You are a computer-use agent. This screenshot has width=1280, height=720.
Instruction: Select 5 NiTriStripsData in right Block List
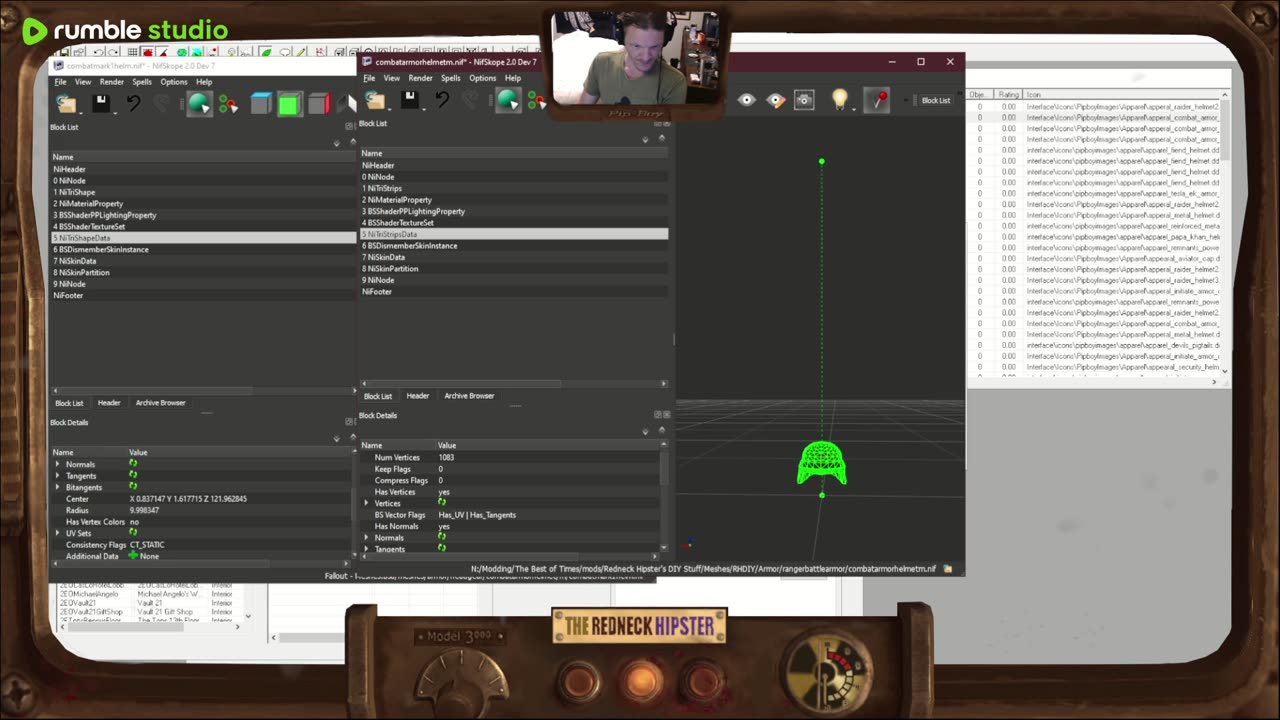point(514,234)
